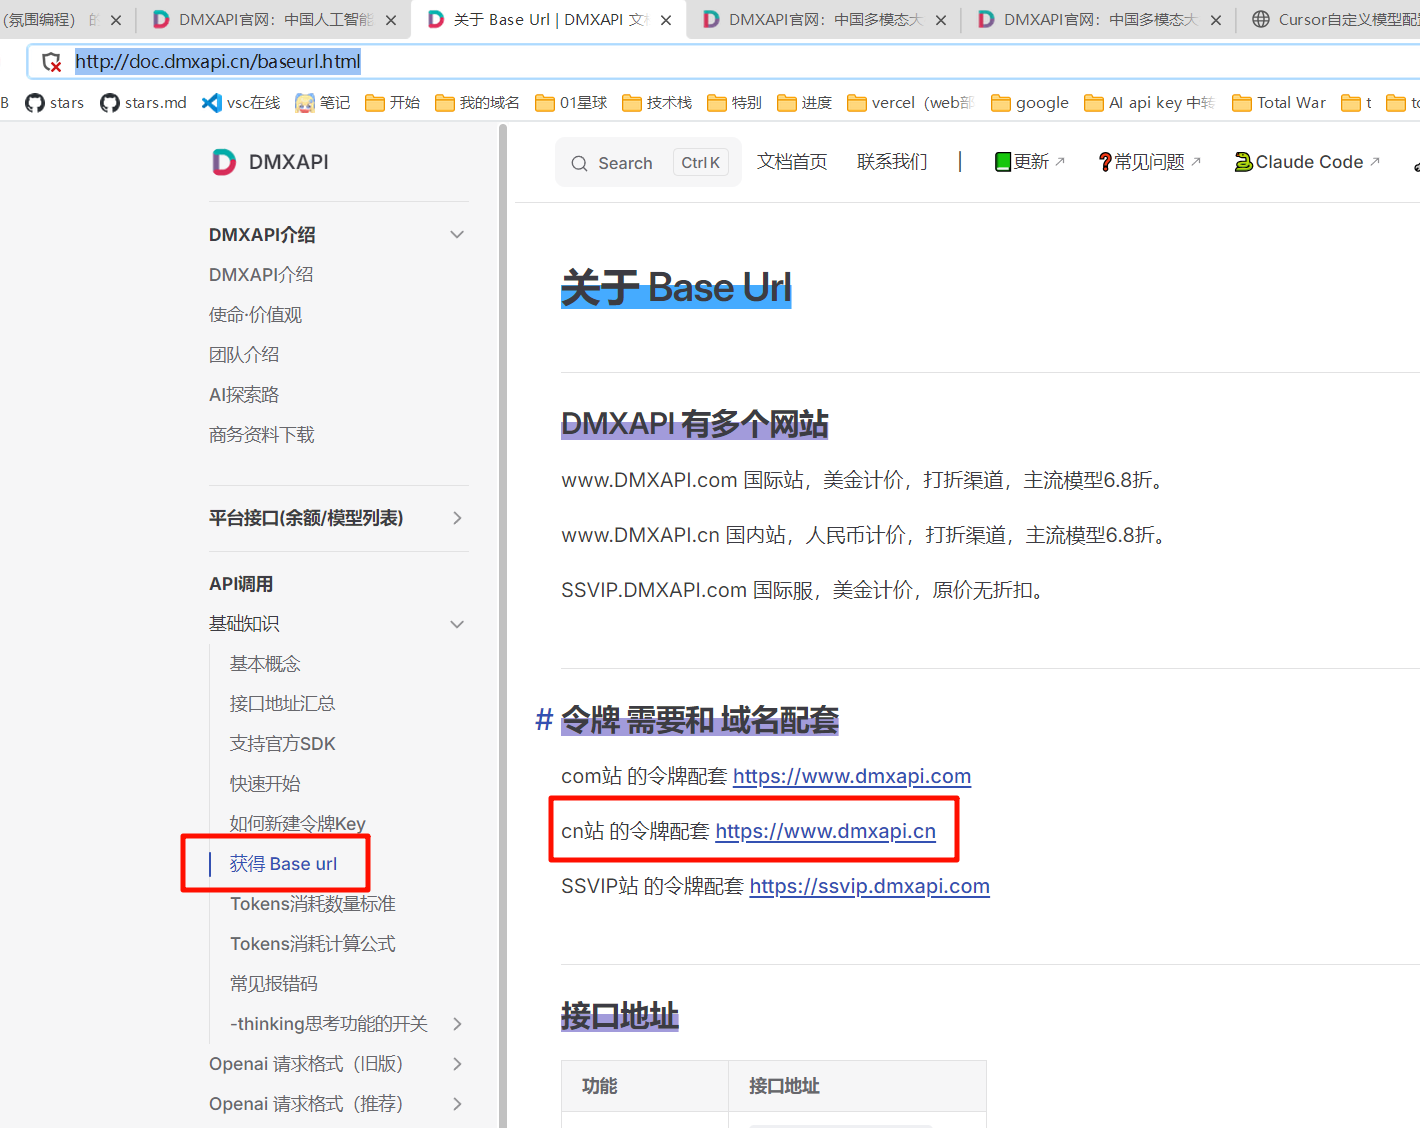Click the 接口地址 table header cell
Image resolution: width=1420 pixels, height=1128 pixels.
click(x=857, y=1086)
